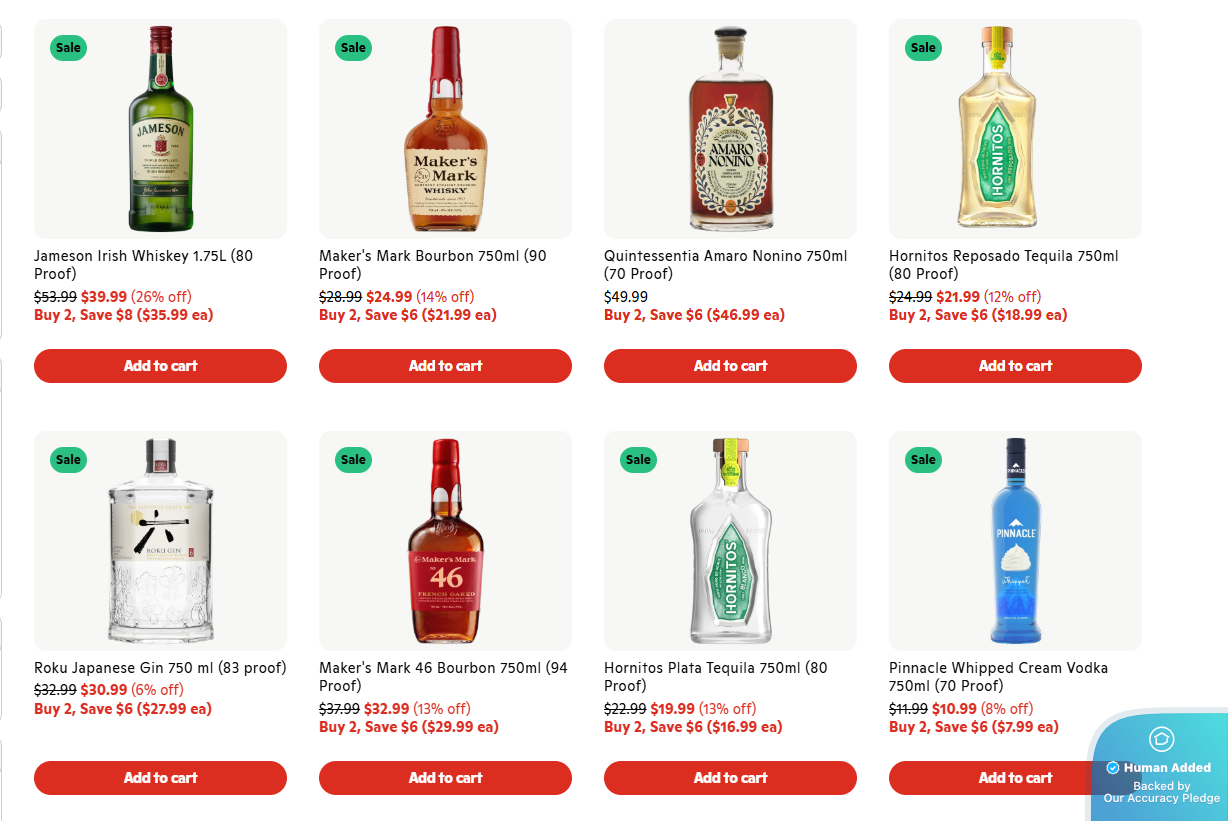Open the Maker's Mark 46 bottle image
The image size is (1228, 821).
pyautogui.click(x=445, y=542)
